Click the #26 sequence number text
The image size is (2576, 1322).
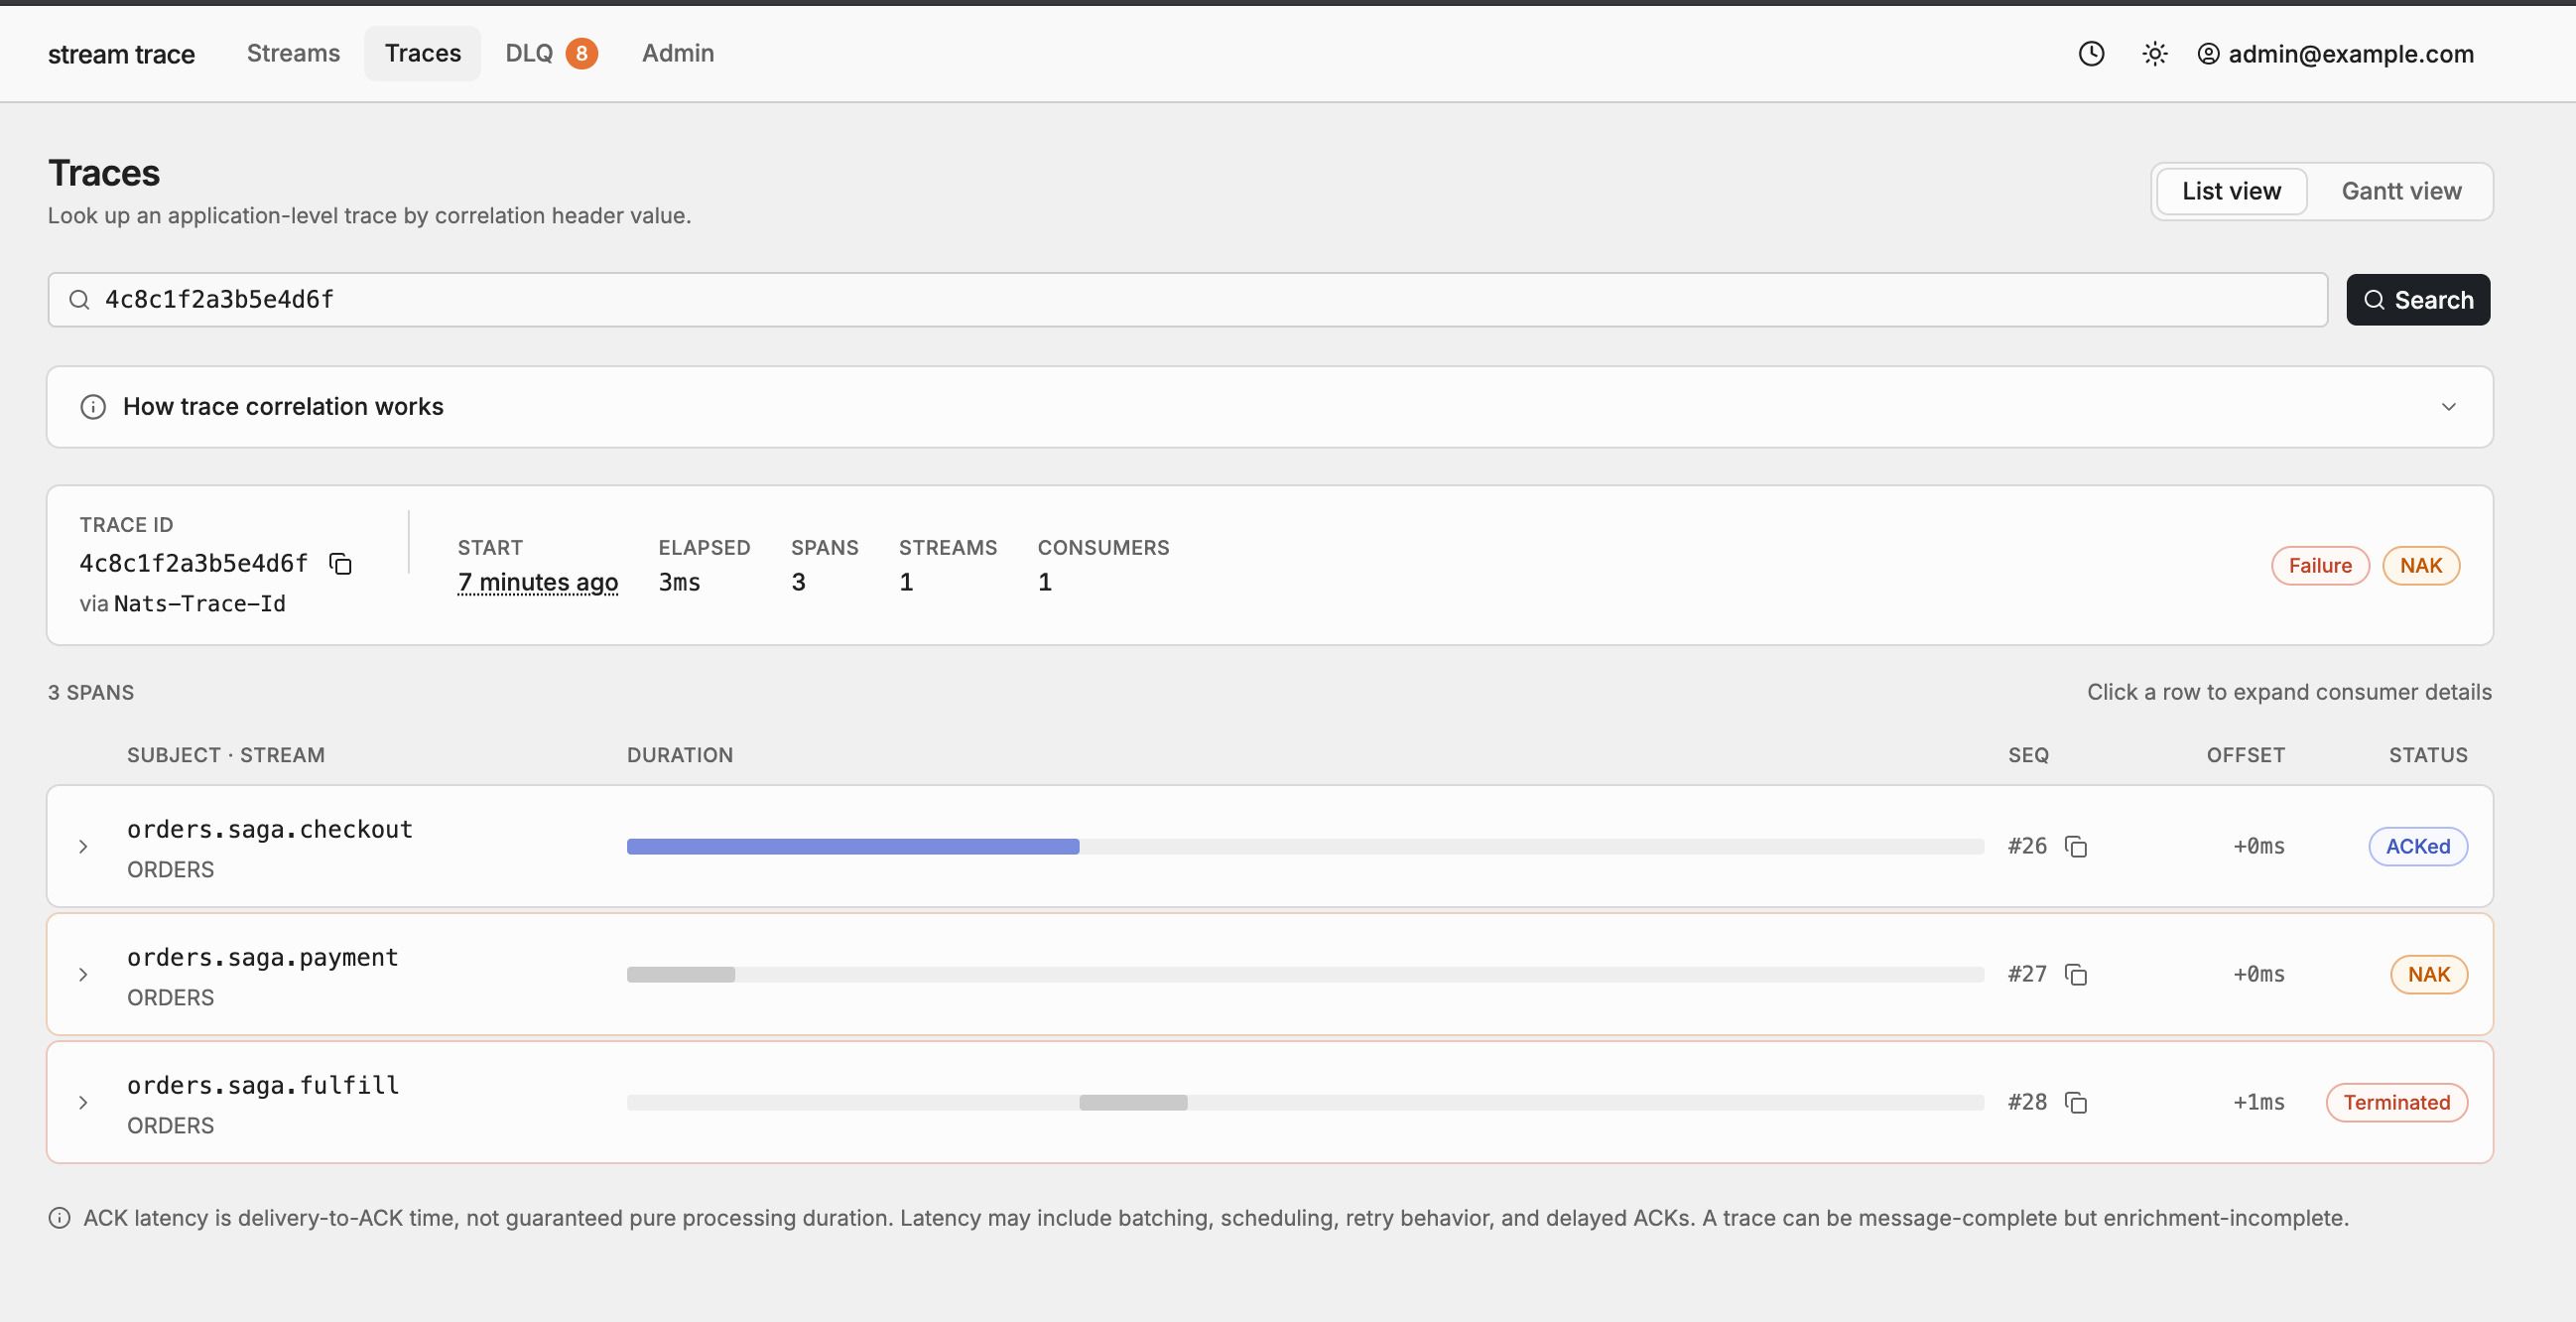pos(2027,847)
